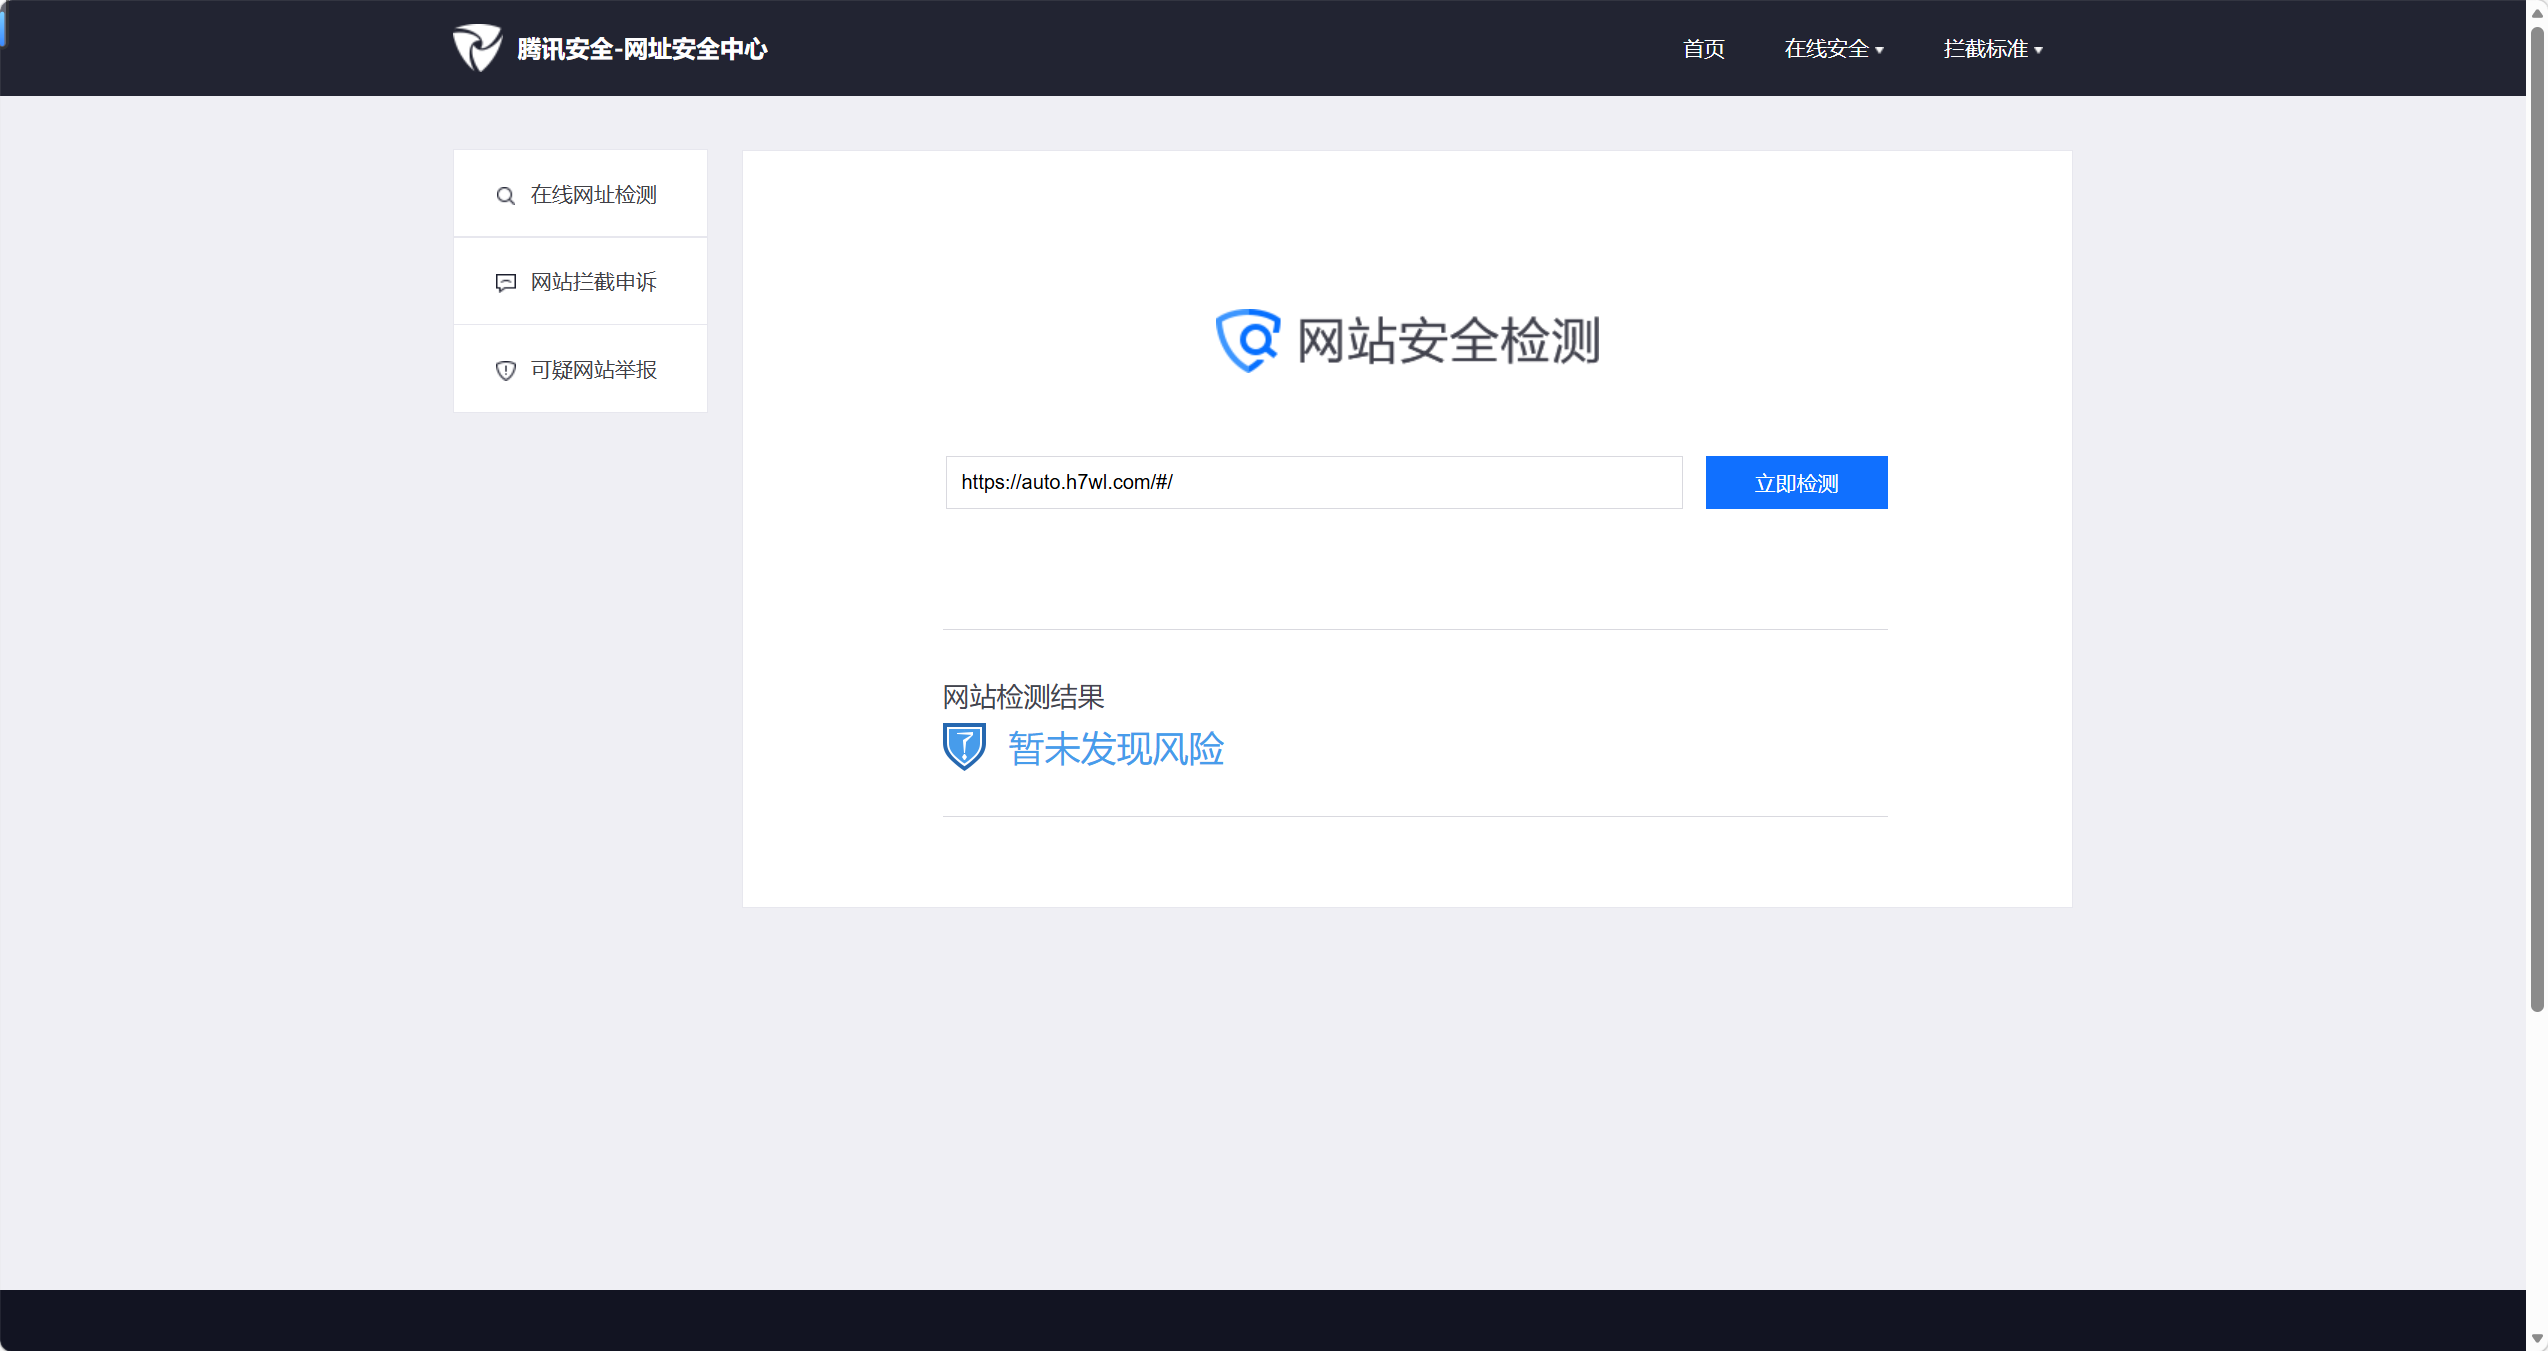Viewport: 2548px width, 1351px height.
Task: Click the arrow next to 在线安全
Action: click(x=1880, y=50)
